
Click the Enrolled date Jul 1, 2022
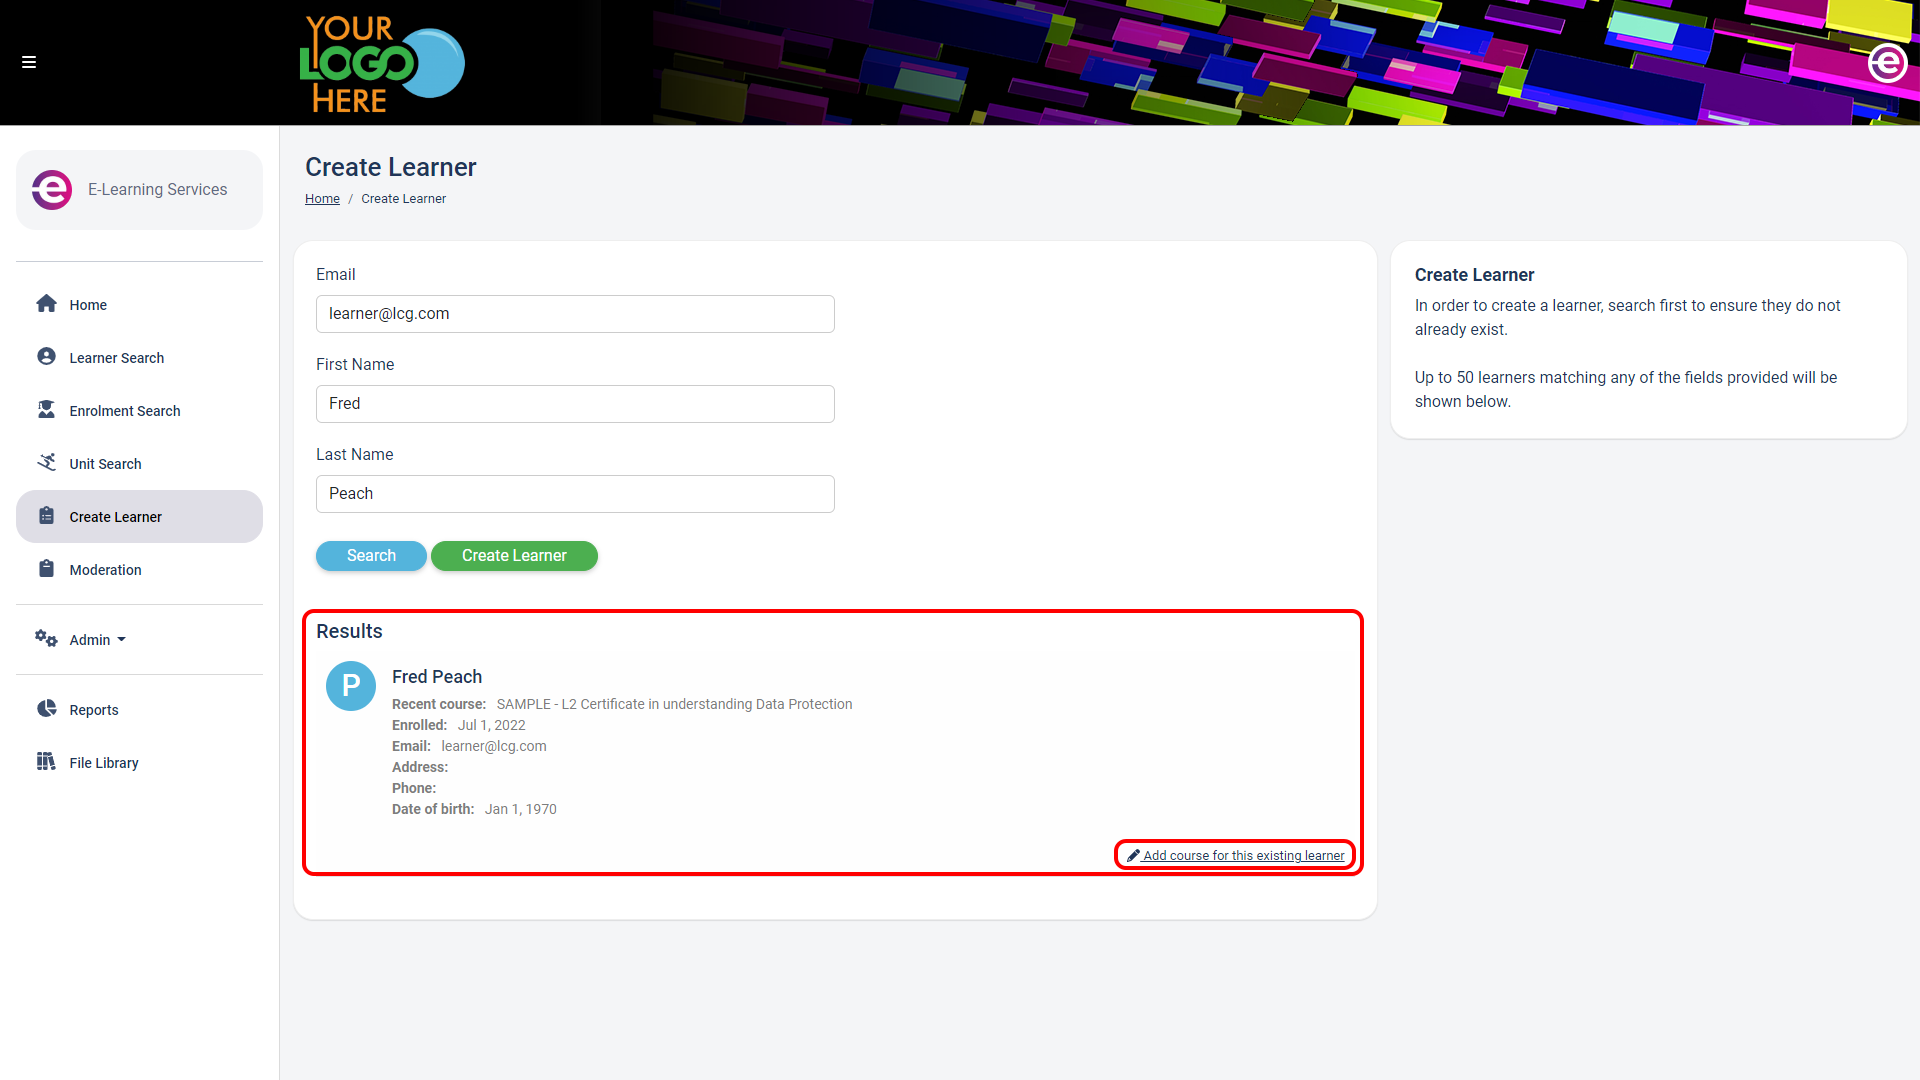tap(491, 725)
